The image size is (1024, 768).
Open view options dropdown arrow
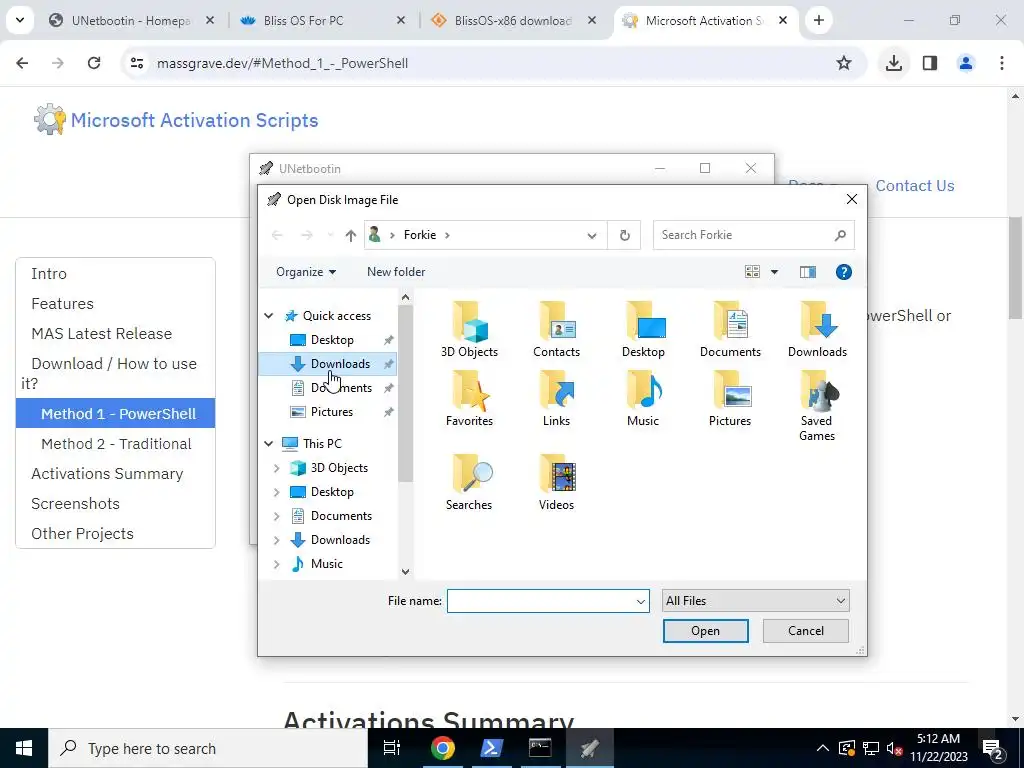775,272
